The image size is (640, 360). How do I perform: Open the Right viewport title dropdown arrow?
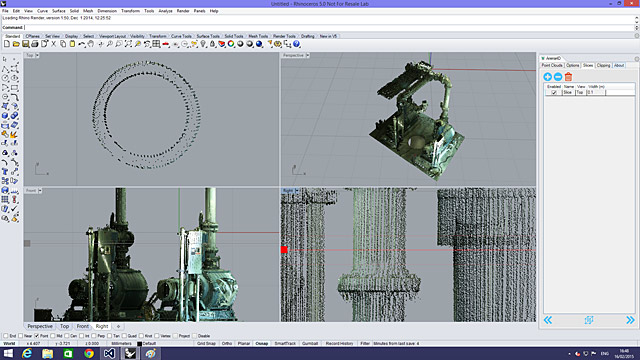[x=297, y=191]
